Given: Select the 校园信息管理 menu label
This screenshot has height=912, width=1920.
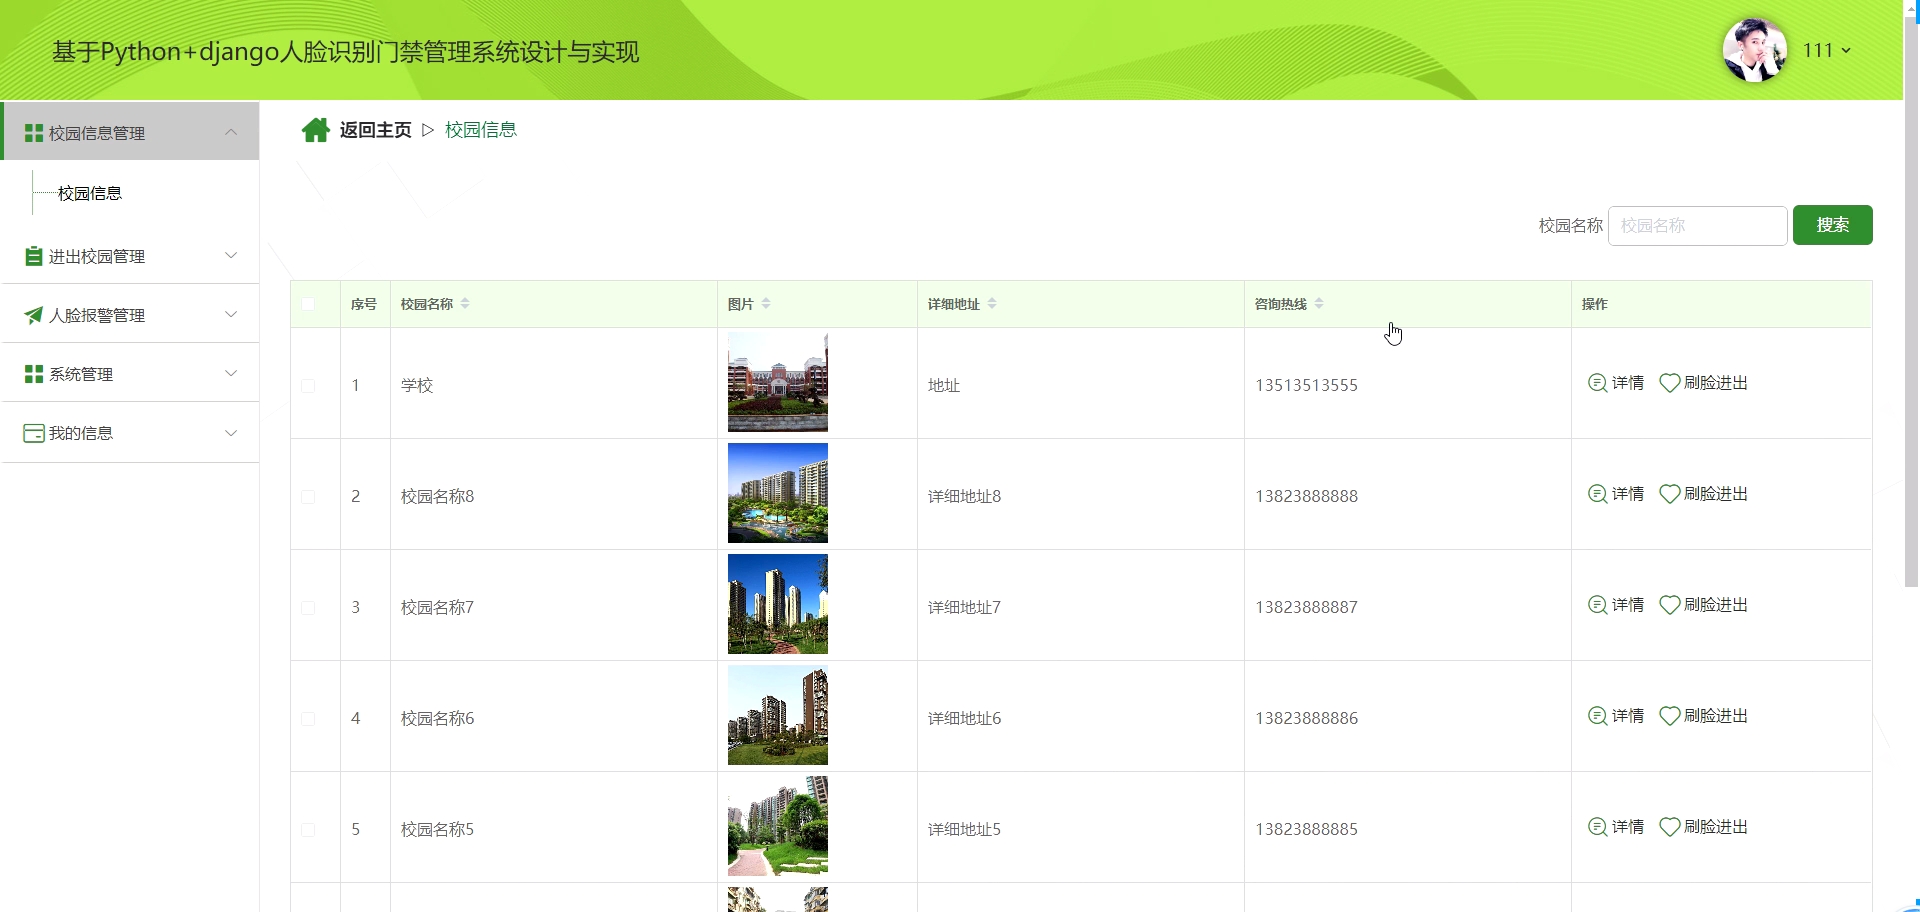Looking at the screenshot, I should tap(97, 133).
